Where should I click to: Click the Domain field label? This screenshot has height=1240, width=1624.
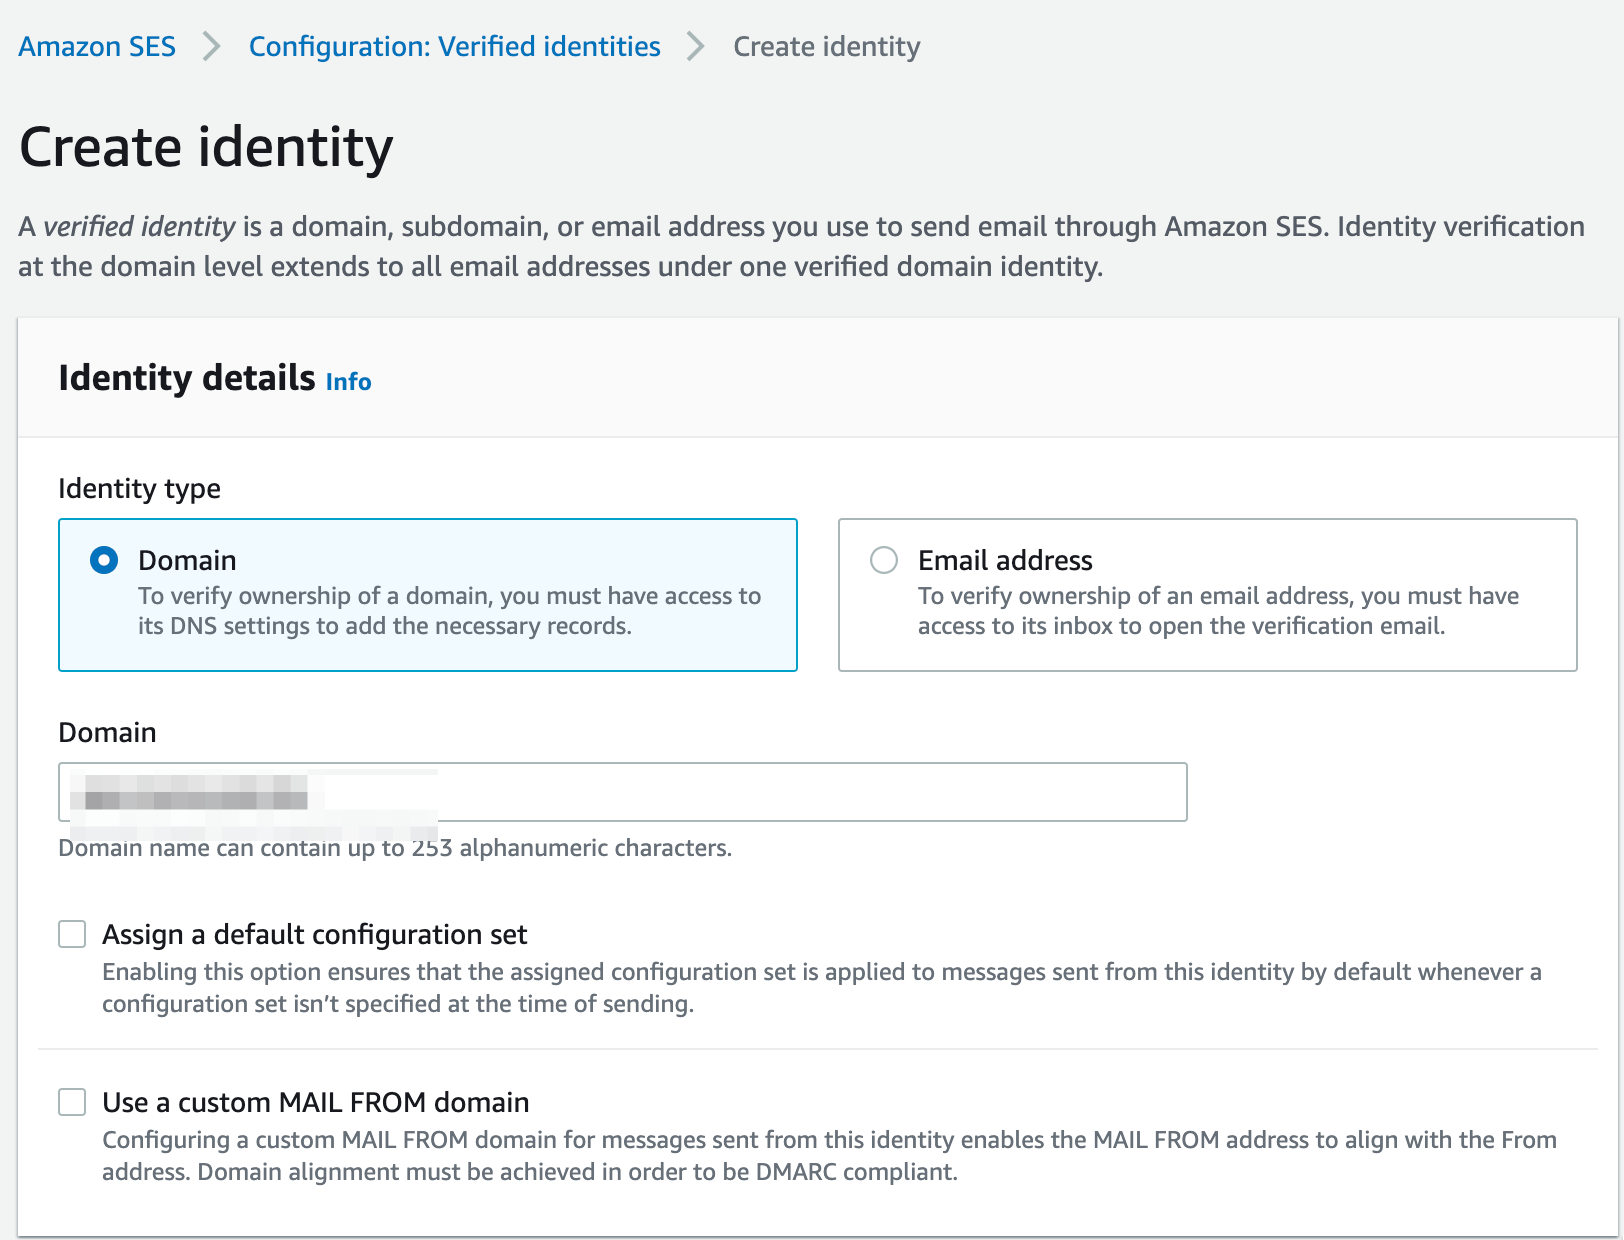pos(108,733)
